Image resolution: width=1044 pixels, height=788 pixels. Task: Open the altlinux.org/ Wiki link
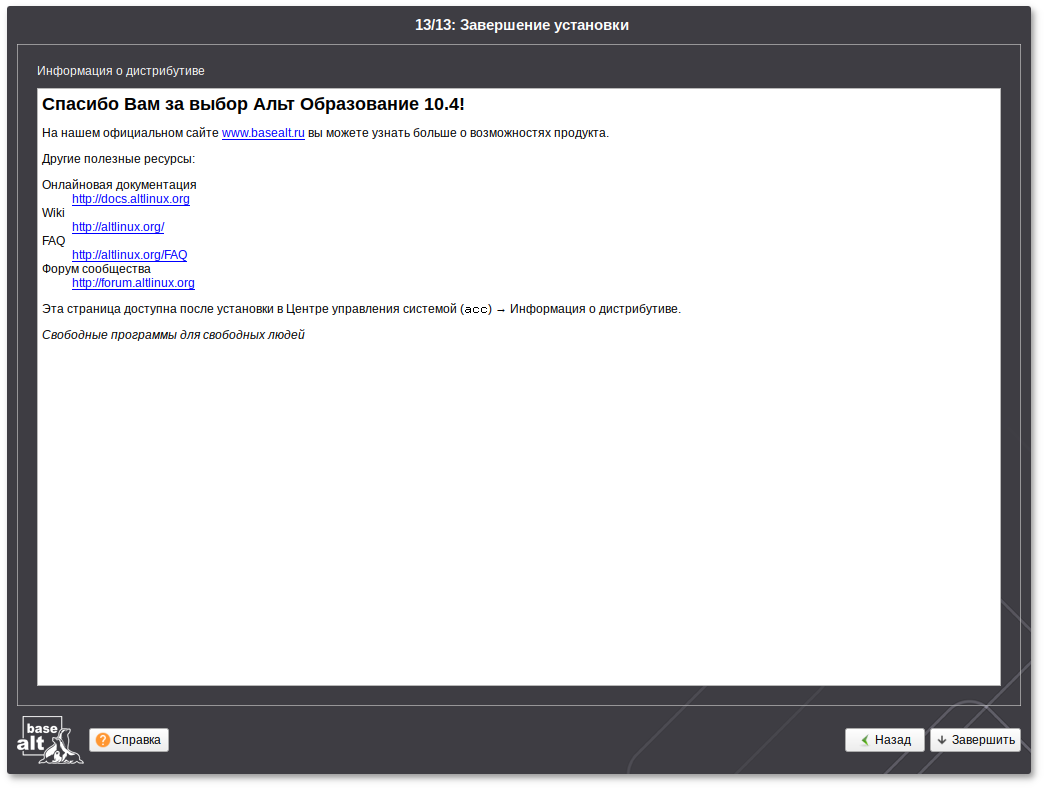(118, 227)
